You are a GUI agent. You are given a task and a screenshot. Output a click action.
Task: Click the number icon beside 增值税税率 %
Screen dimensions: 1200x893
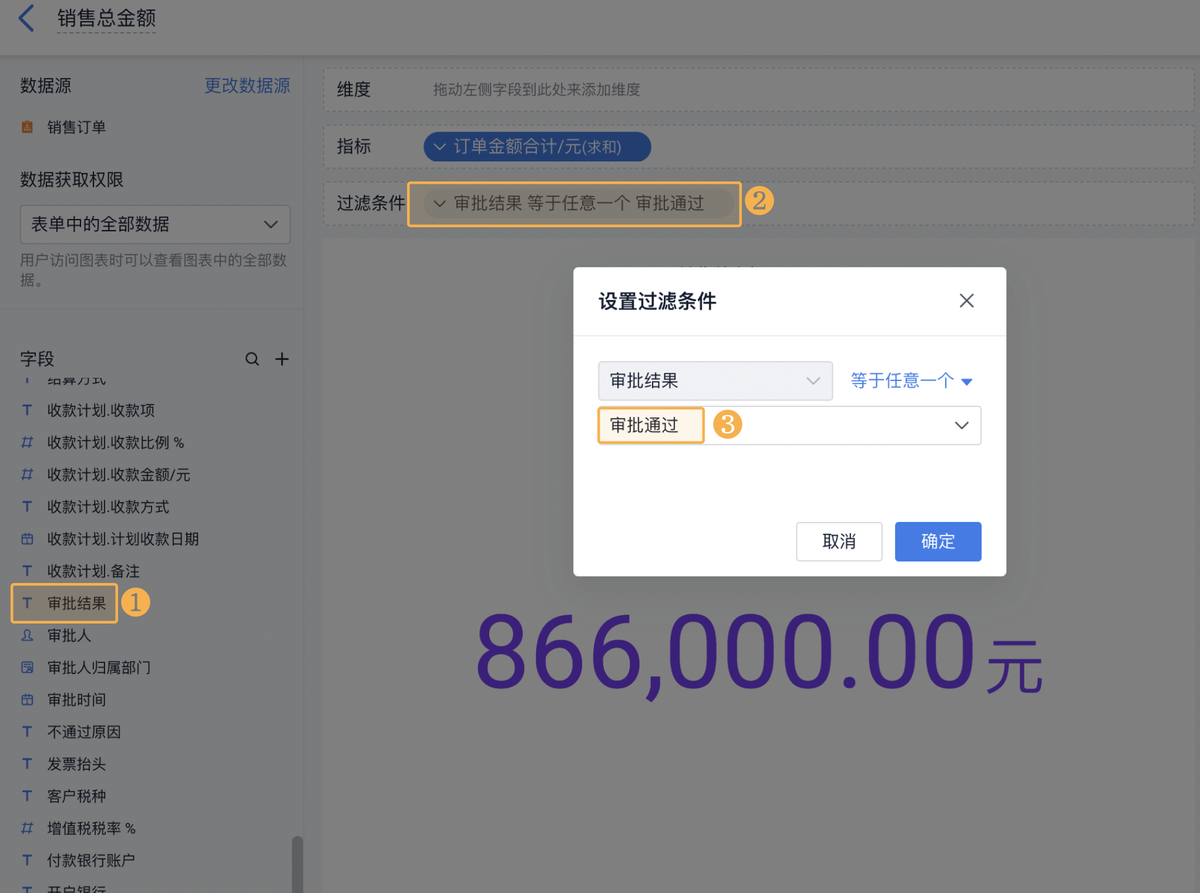[x=27, y=828]
